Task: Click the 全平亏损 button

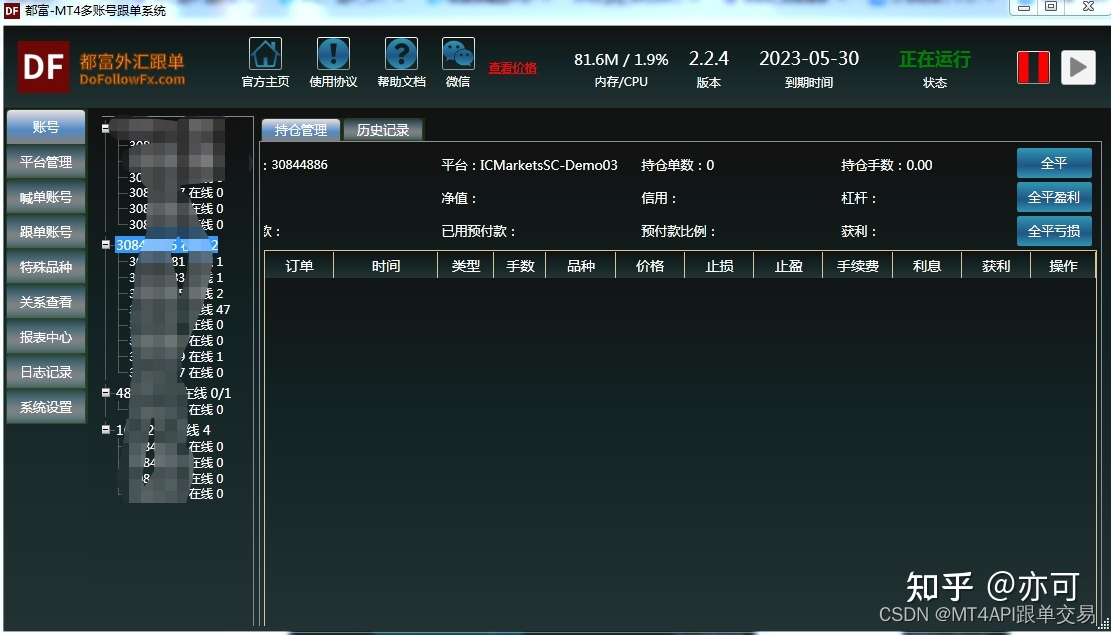Action: click(1054, 231)
